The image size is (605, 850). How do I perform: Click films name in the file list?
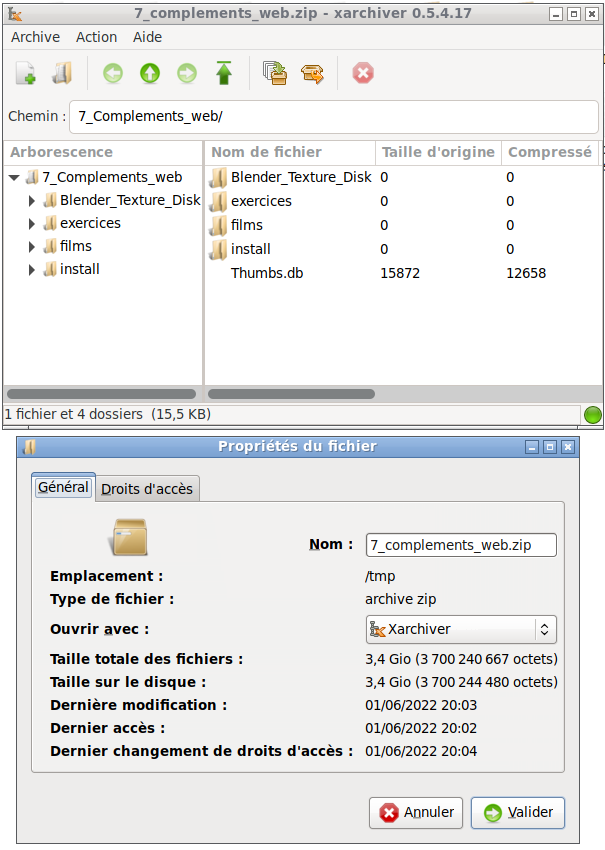247,225
